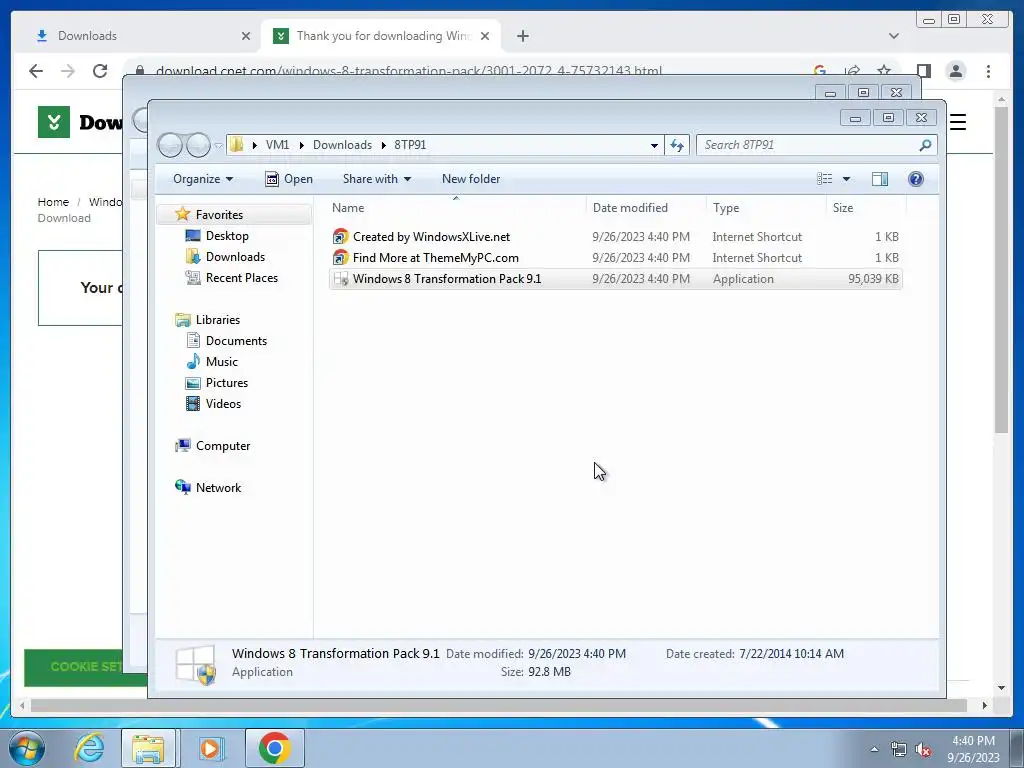Screen dimensions: 1024x768
Task: Click change view icon in Explorer toolbar
Action: 825,179
